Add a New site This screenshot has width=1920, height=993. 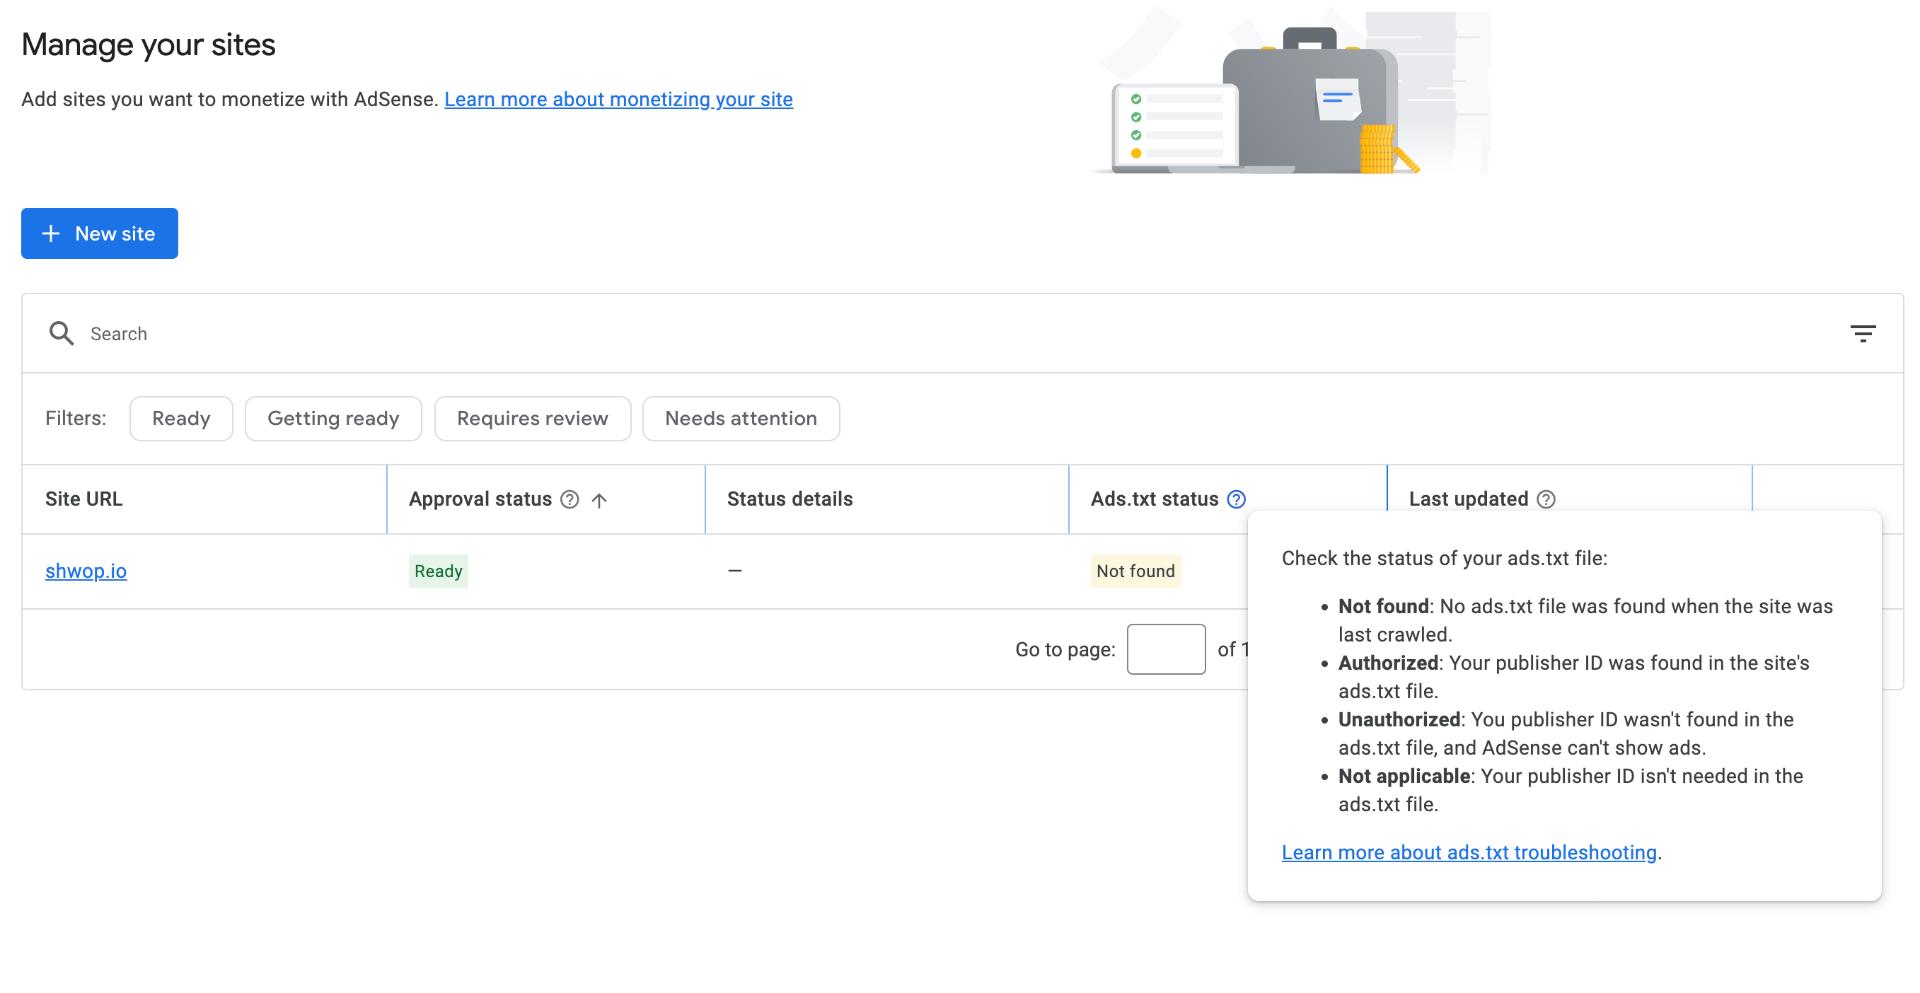tap(99, 233)
